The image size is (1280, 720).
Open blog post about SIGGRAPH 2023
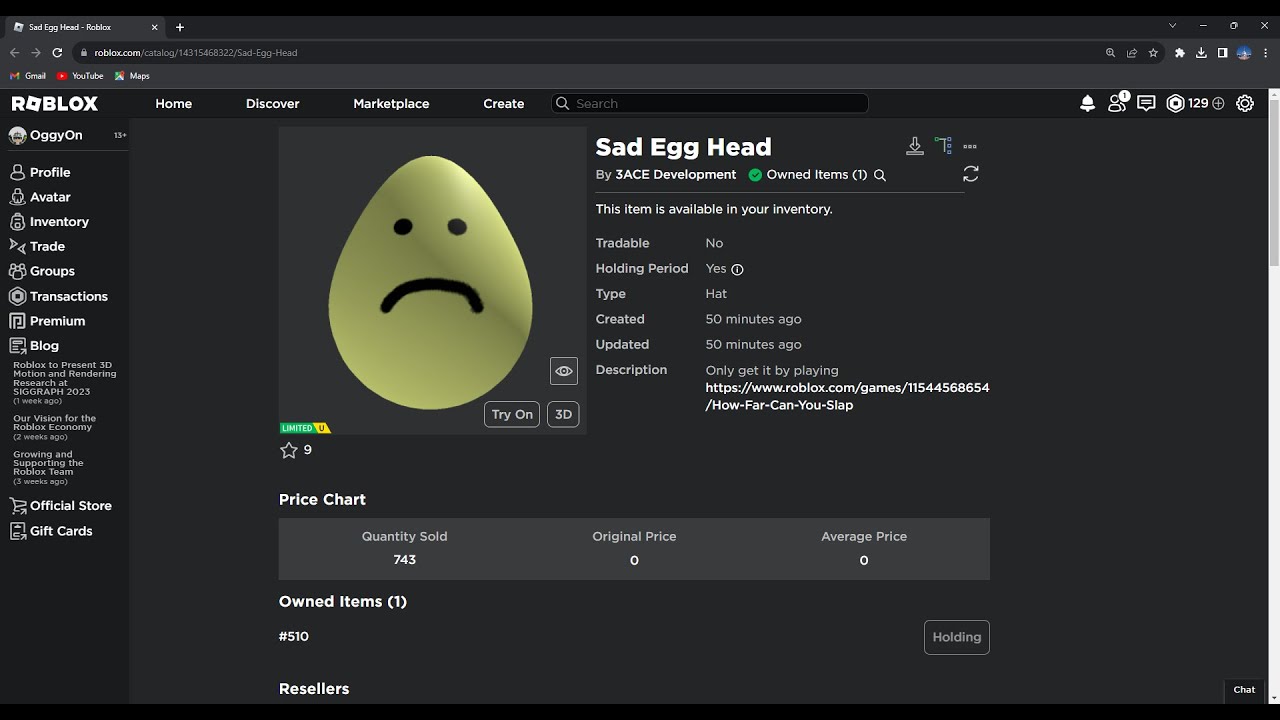coord(65,379)
